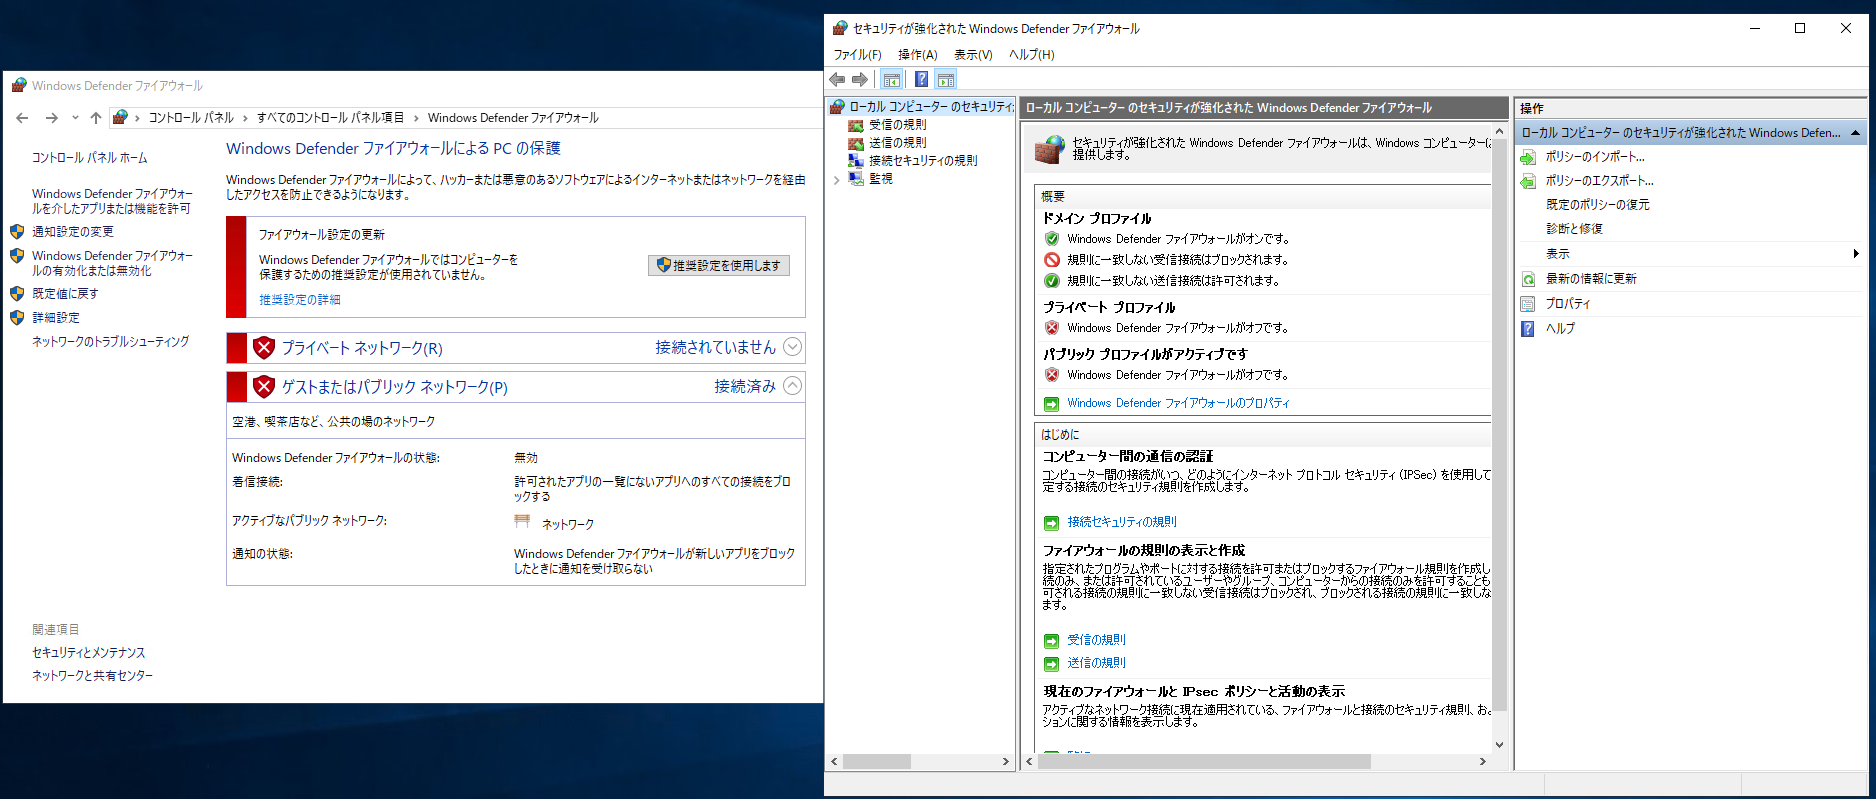
Task: Open 推奨設定の詳細 link
Action: click(x=300, y=300)
